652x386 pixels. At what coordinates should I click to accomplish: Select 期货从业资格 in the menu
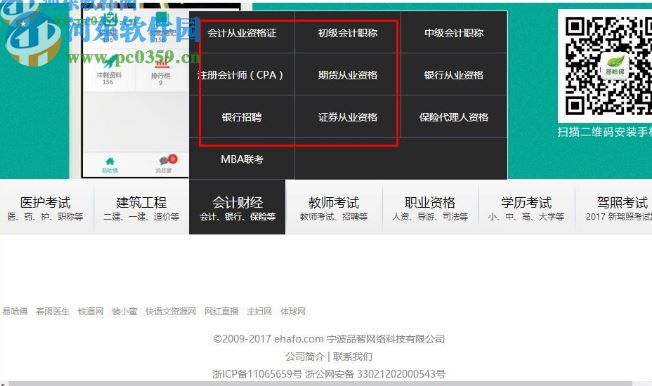[348, 75]
